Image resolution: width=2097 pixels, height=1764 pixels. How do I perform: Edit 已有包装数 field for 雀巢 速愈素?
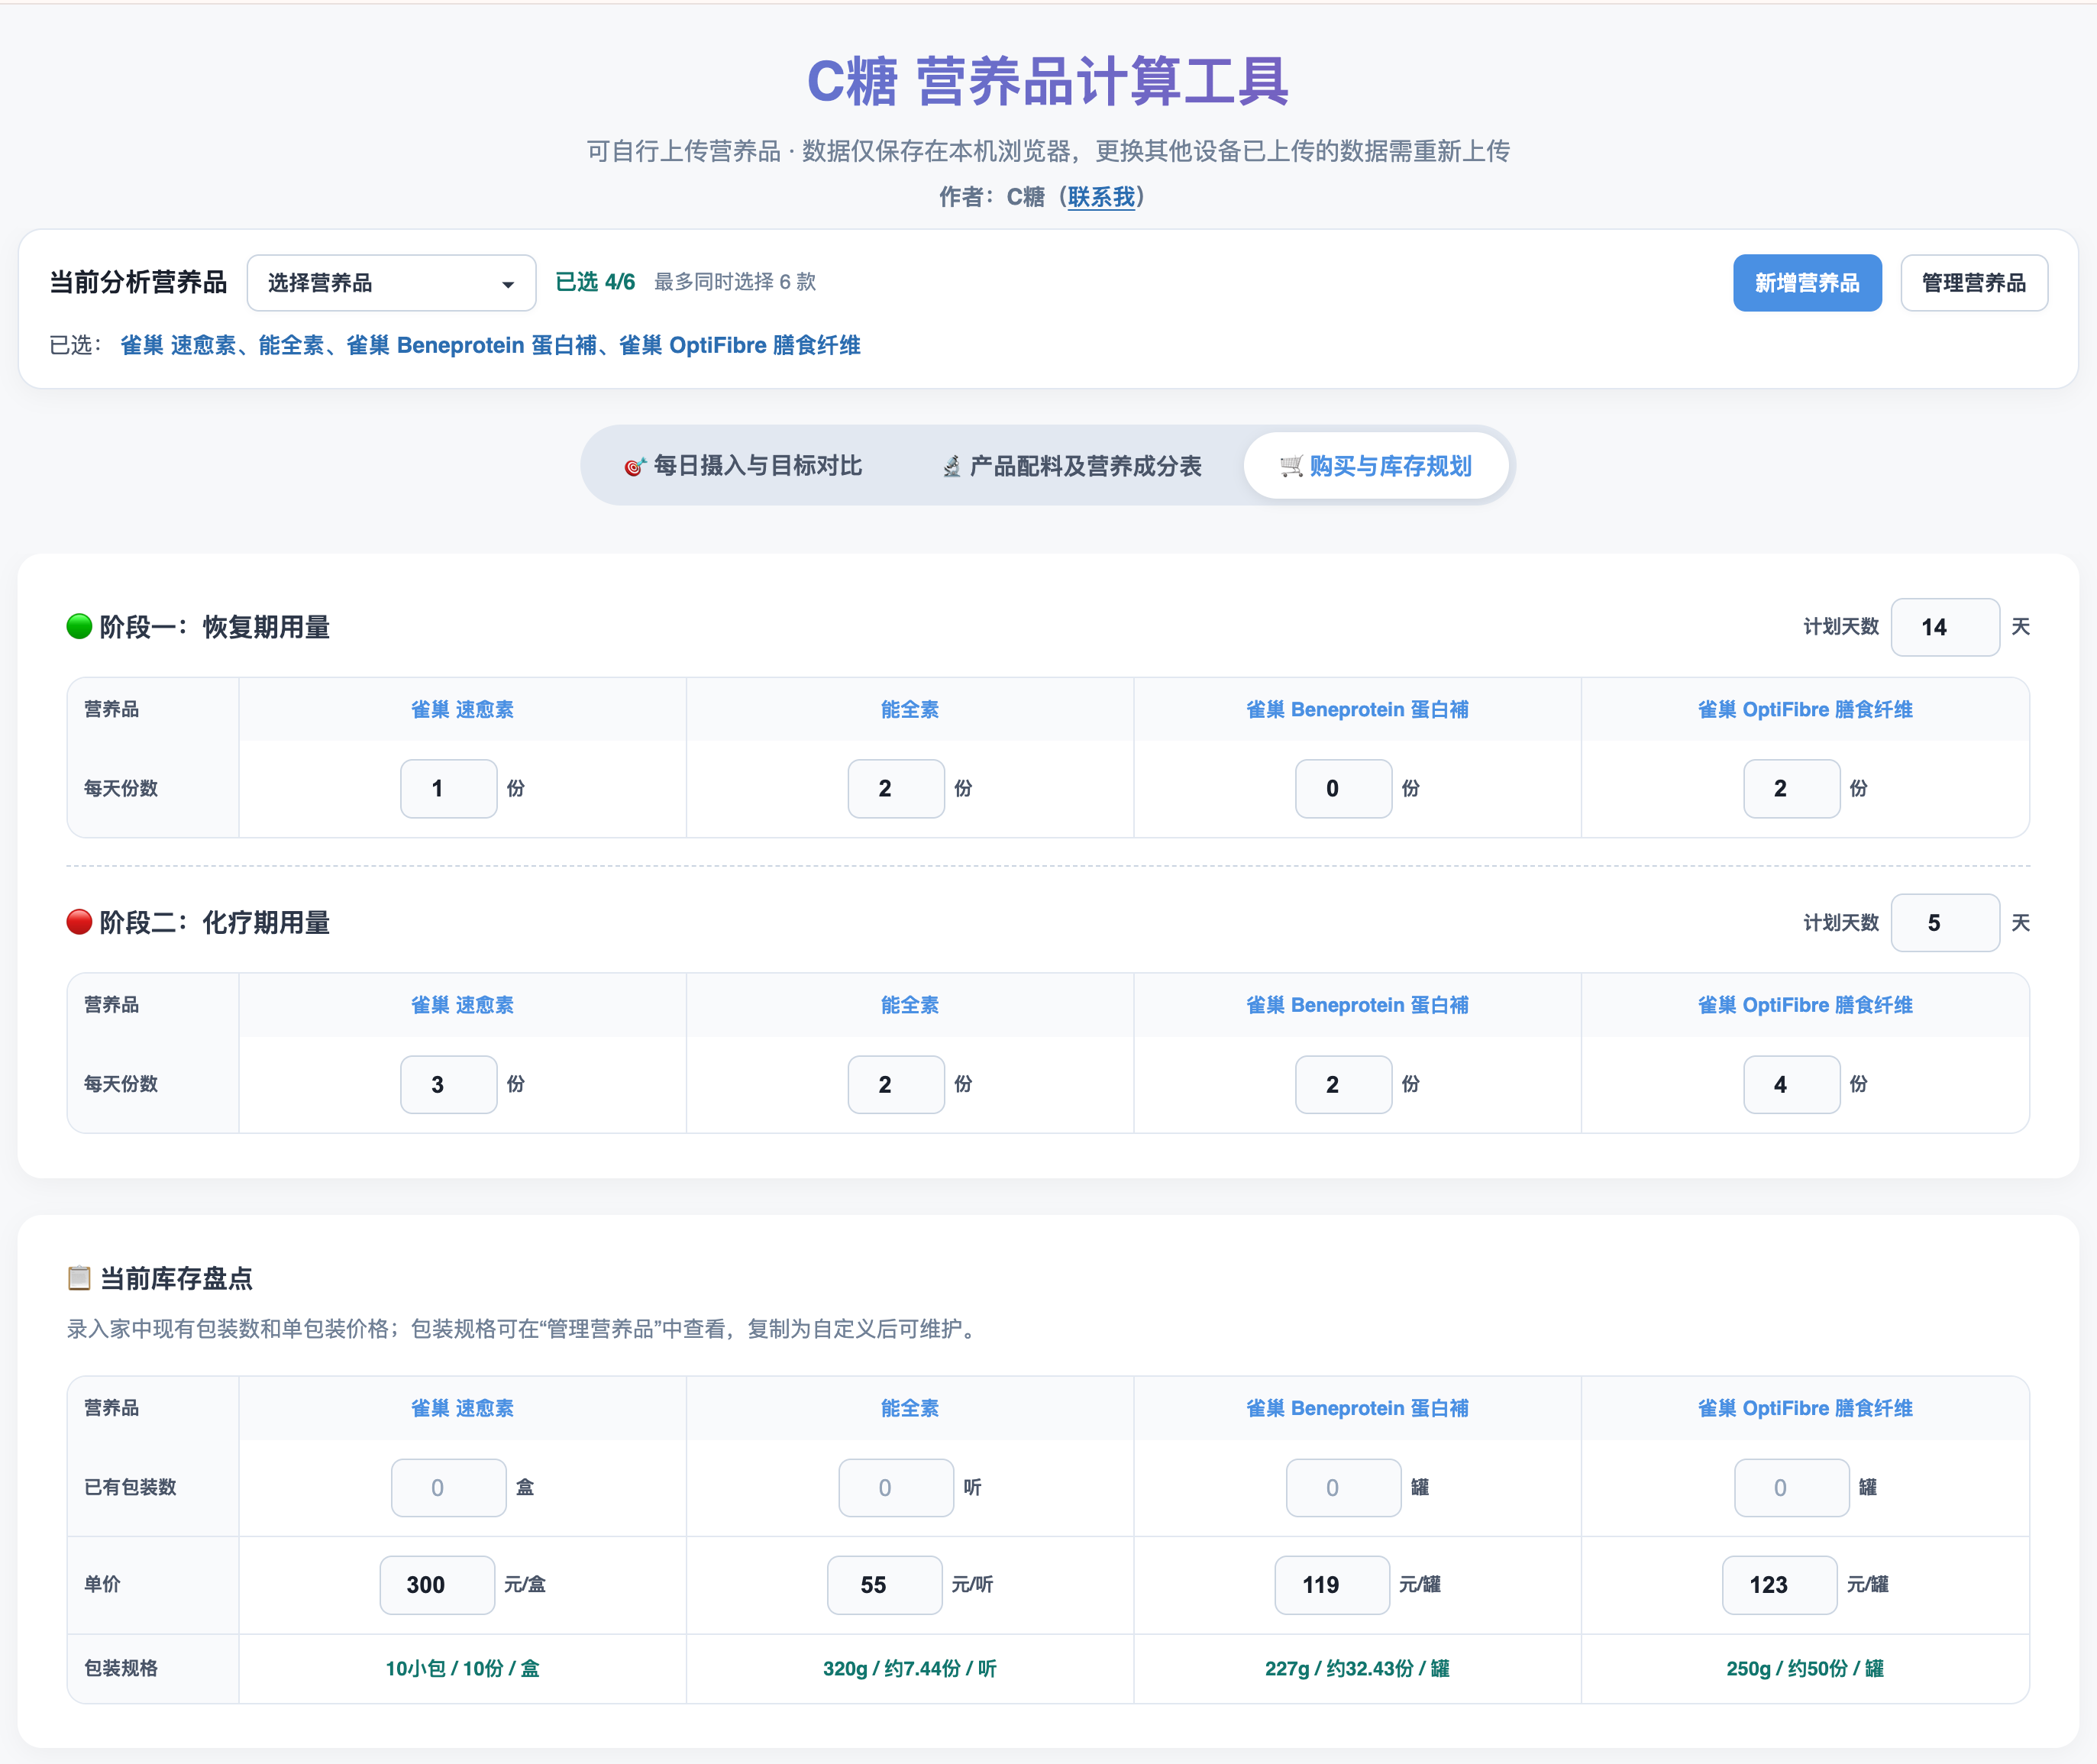(448, 1487)
